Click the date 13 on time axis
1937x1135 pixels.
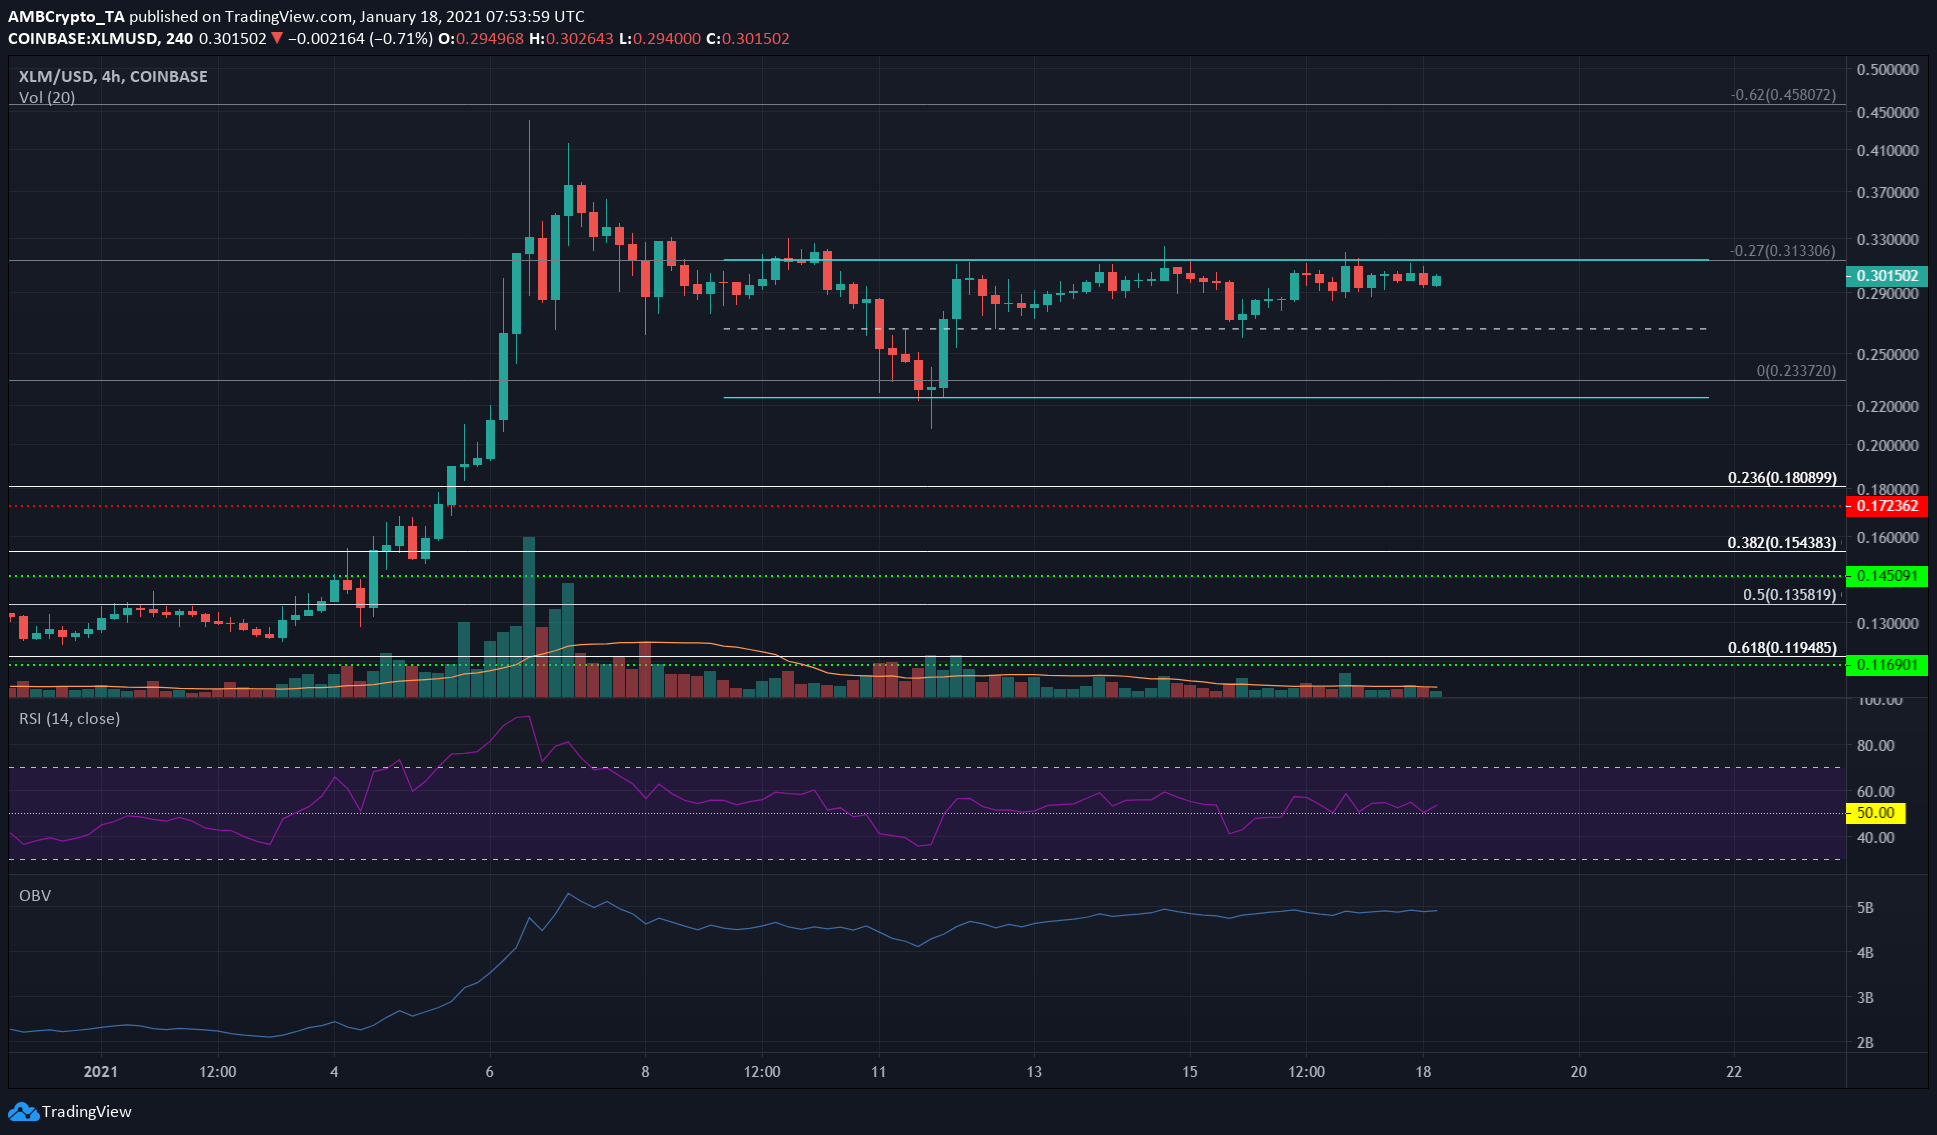pos(1034,1071)
